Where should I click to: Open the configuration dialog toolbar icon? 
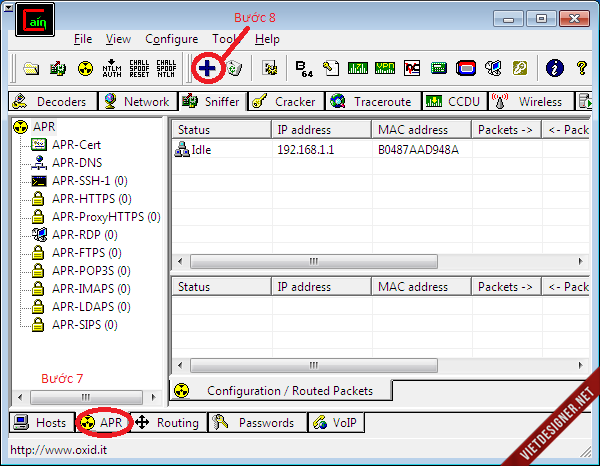pyautogui.click(x=269, y=69)
